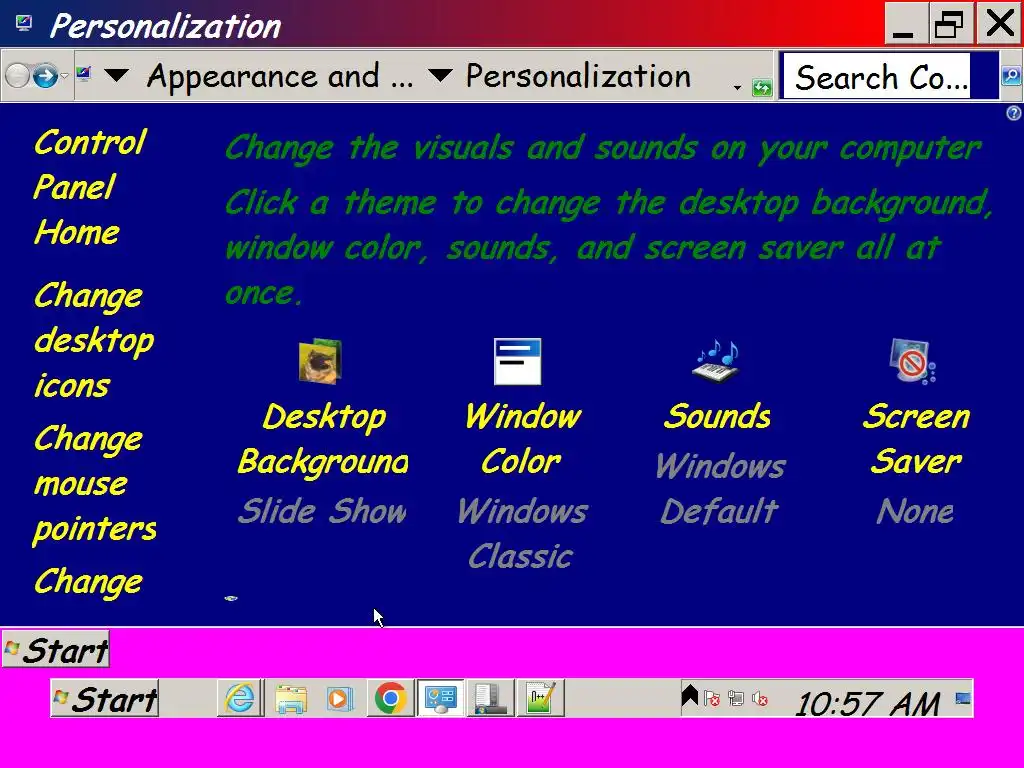Launch Google Chrome from taskbar
1024x768 pixels.
391,698
